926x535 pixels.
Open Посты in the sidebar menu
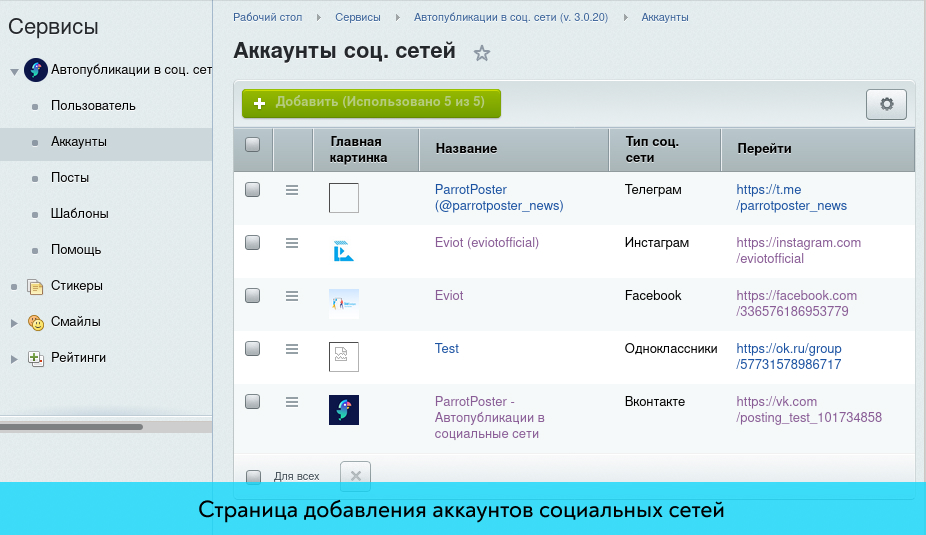pos(70,178)
